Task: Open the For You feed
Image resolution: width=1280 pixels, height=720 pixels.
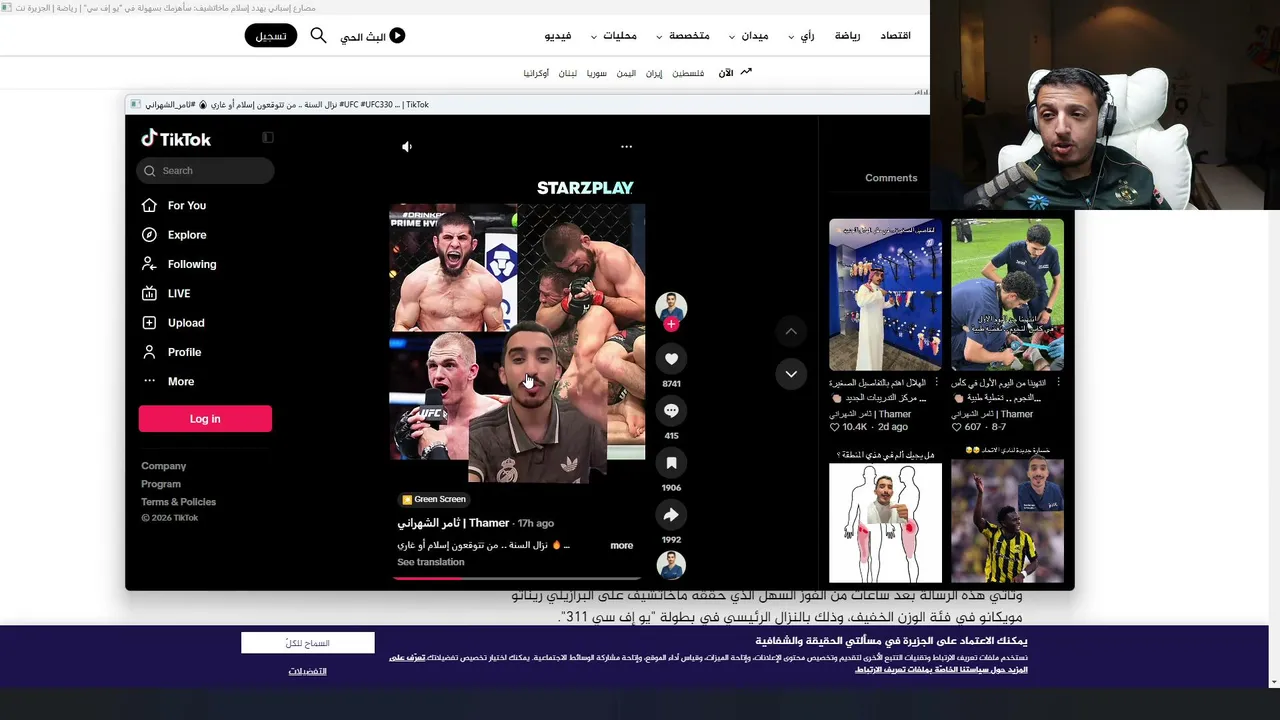Action: 187,205
